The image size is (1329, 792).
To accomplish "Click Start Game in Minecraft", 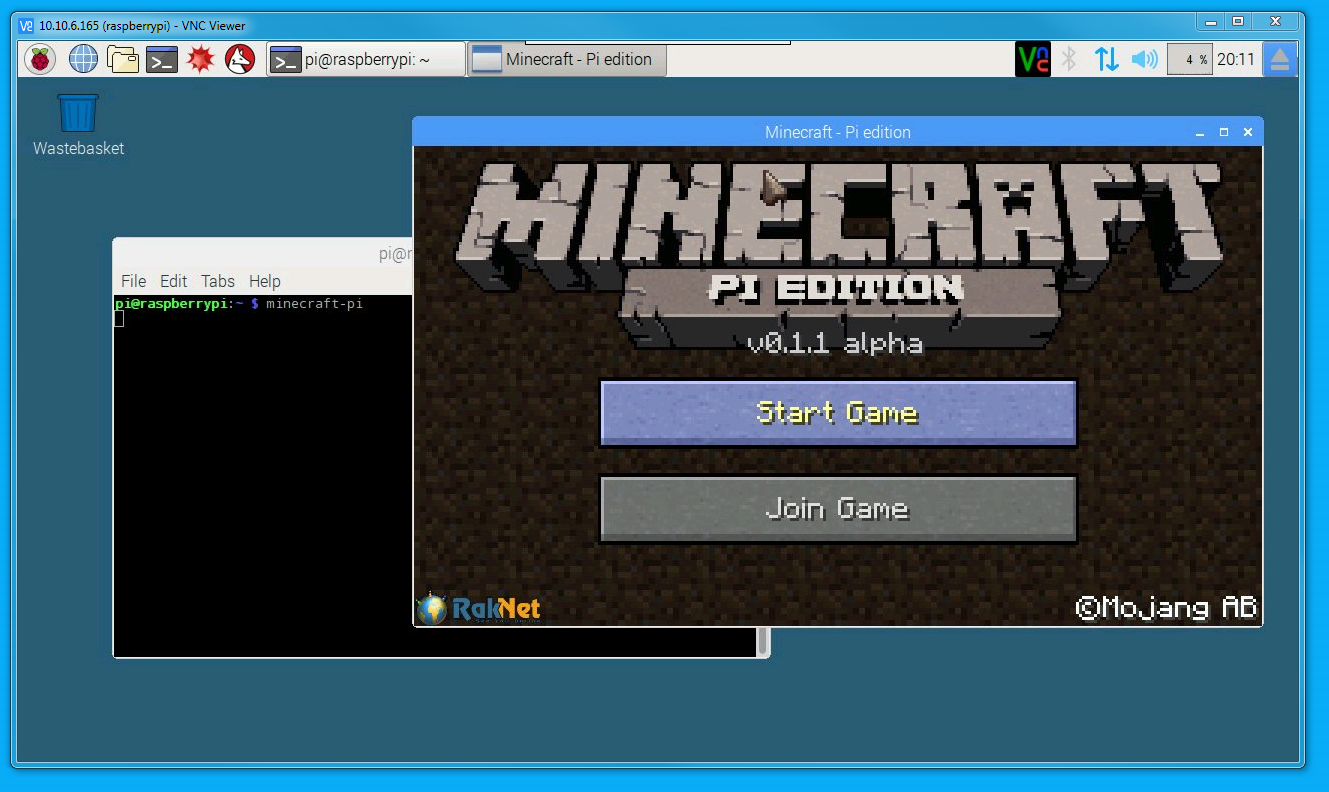I will coord(838,413).
